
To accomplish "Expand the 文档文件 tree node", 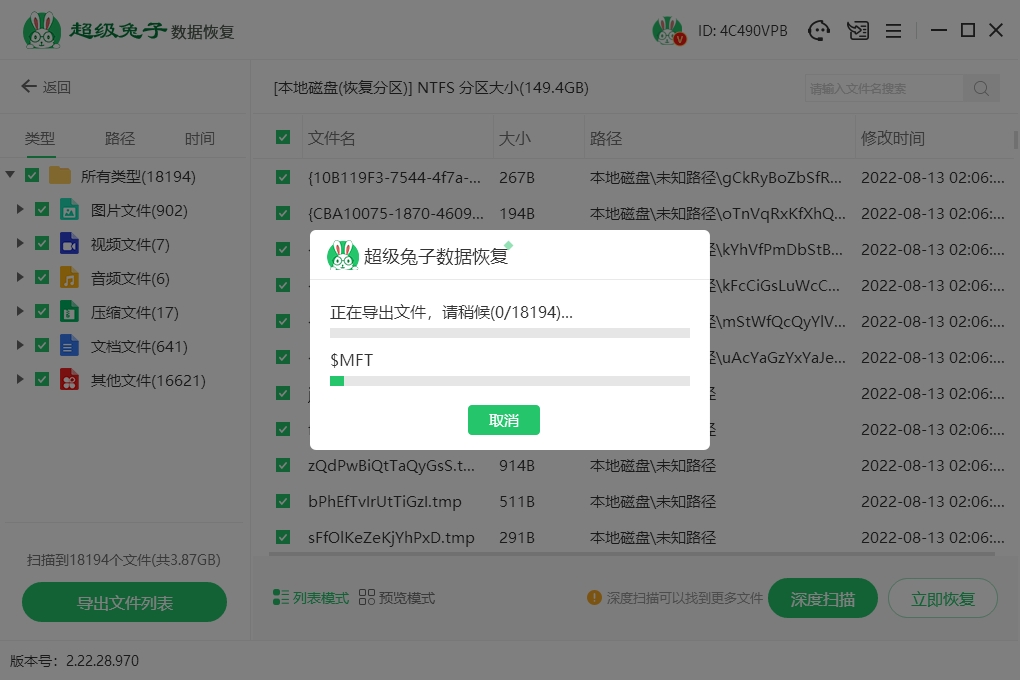I will pos(20,346).
